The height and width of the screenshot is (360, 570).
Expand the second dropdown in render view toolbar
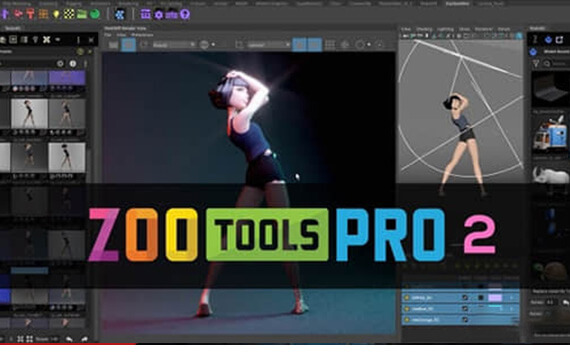tap(268, 45)
